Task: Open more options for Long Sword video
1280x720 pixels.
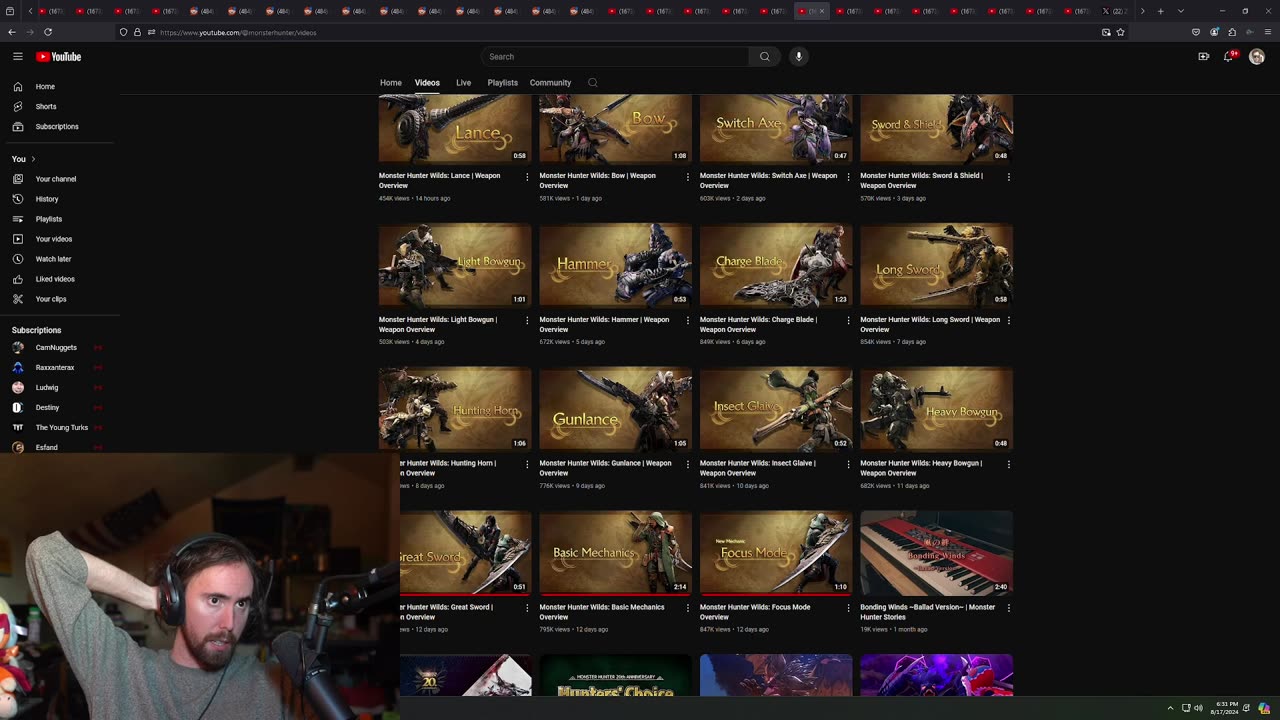Action: pyautogui.click(x=1008, y=321)
